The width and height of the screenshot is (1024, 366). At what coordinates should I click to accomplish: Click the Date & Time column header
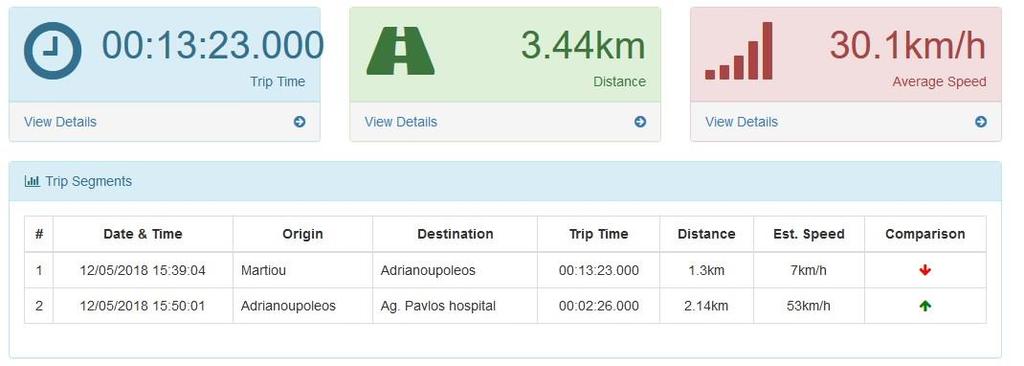pyautogui.click(x=143, y=234)
